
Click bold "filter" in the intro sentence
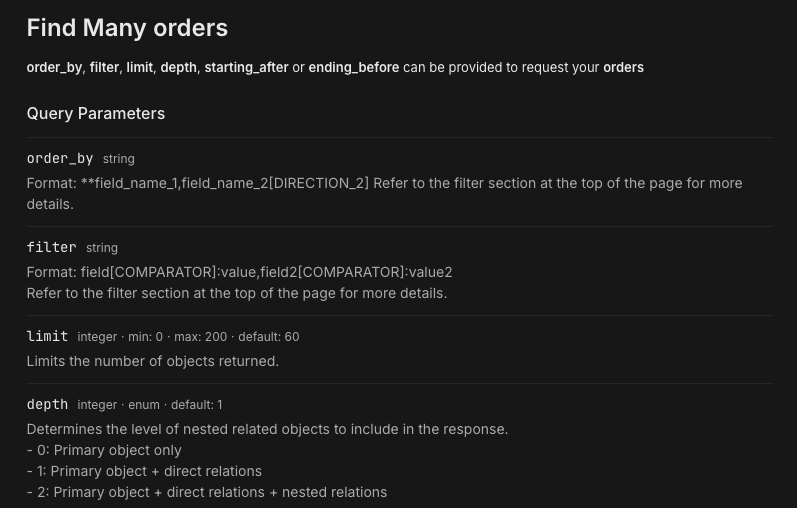click(x=104, y=68)
